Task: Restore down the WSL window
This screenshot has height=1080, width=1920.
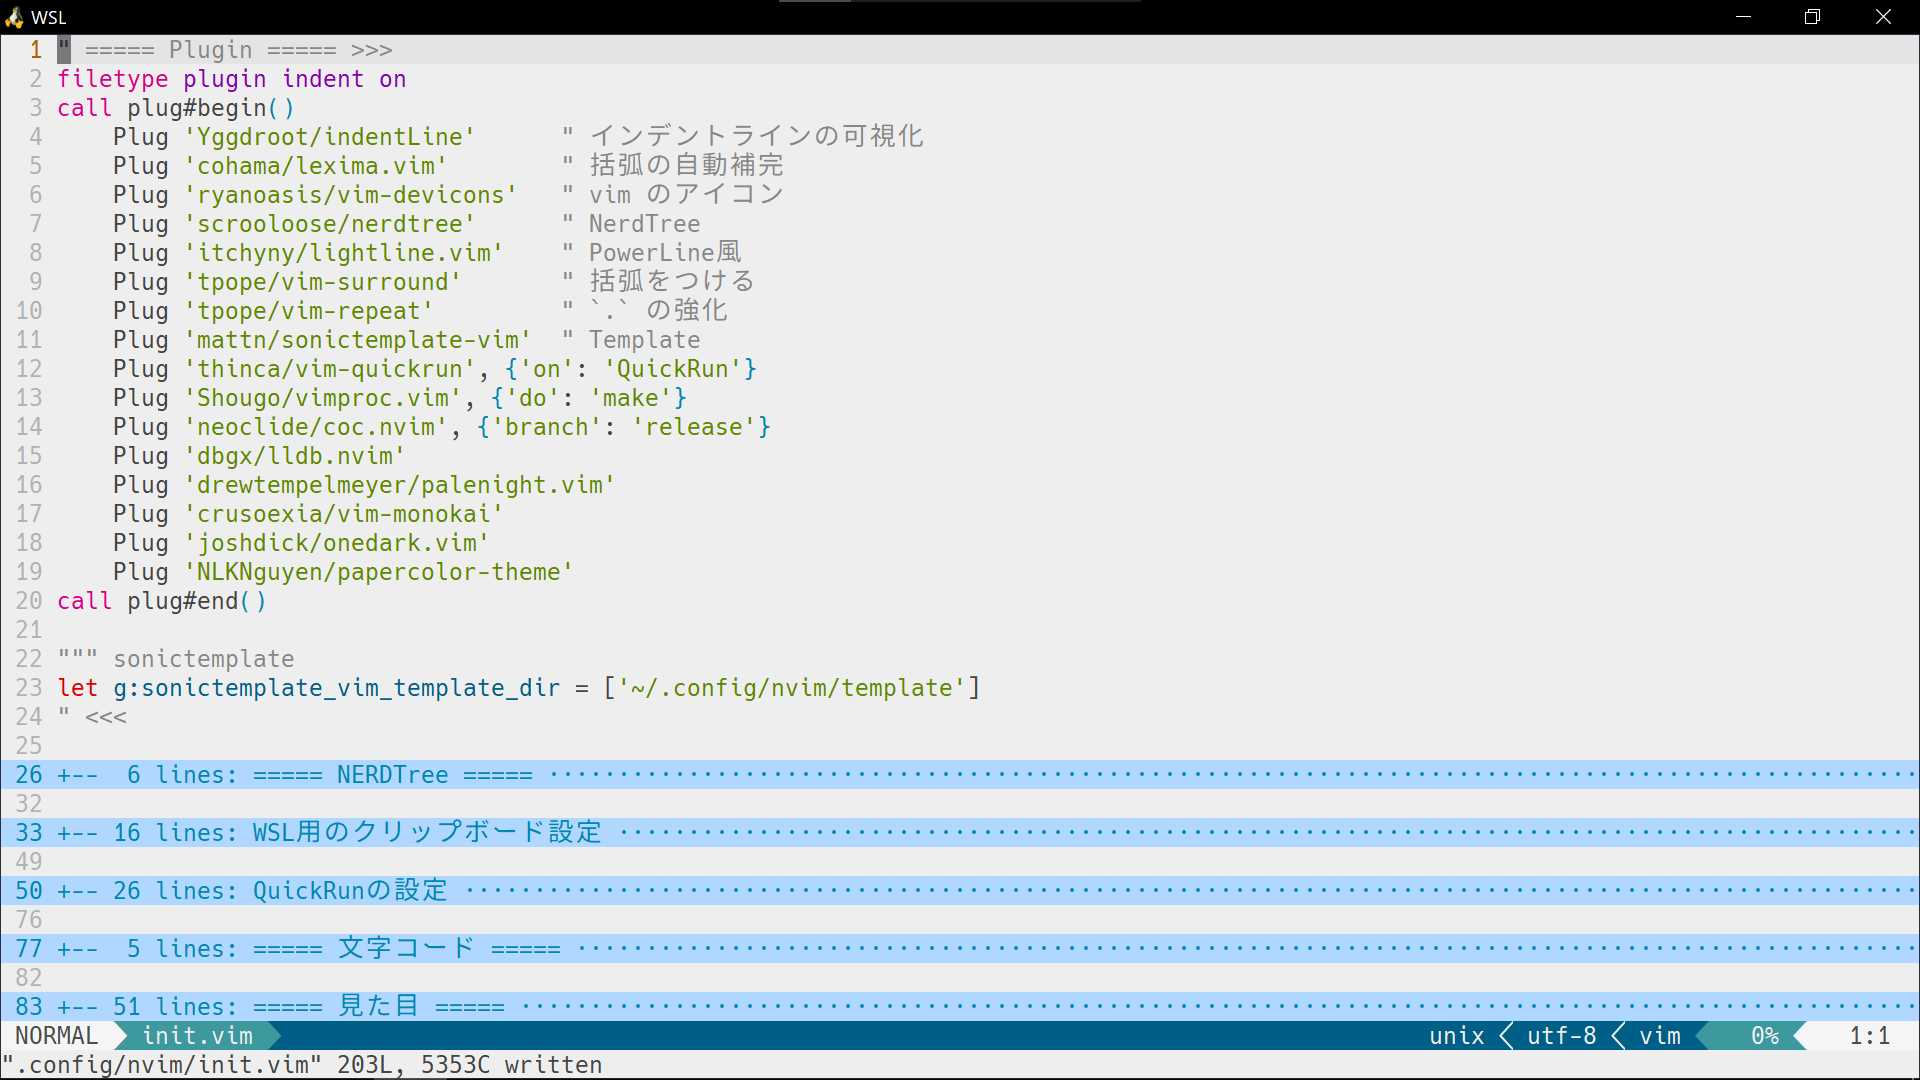Action: 1812,17
